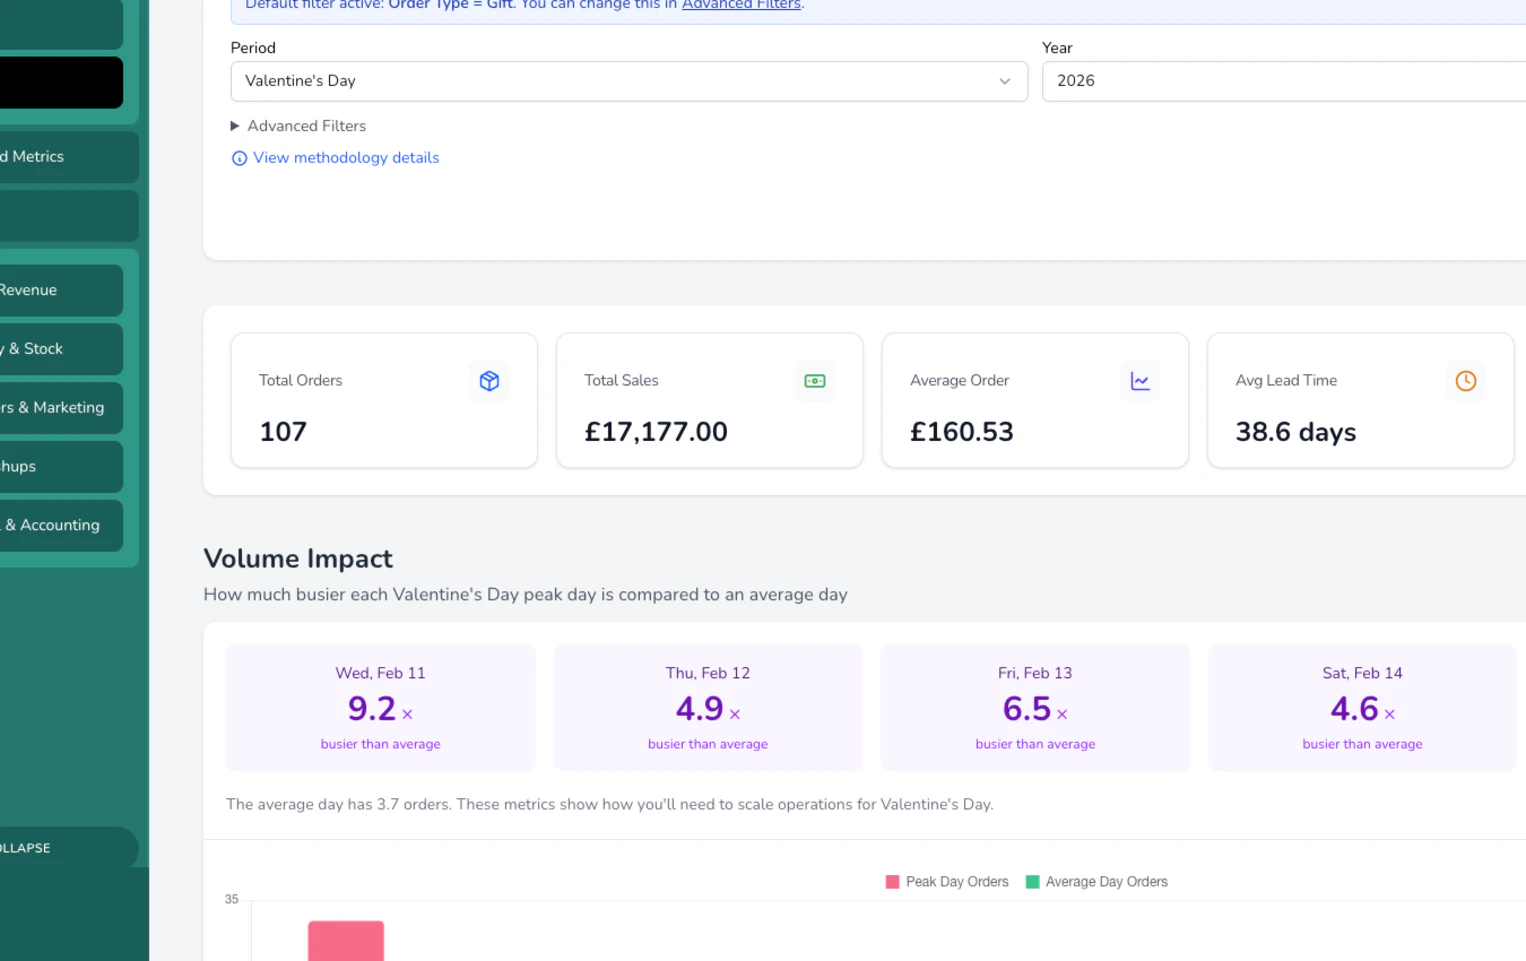This screenshot has height=961, width=1526.
Task: Click the info icon beside methodology details
Action: pyautogui.click(x=239, y=158)
